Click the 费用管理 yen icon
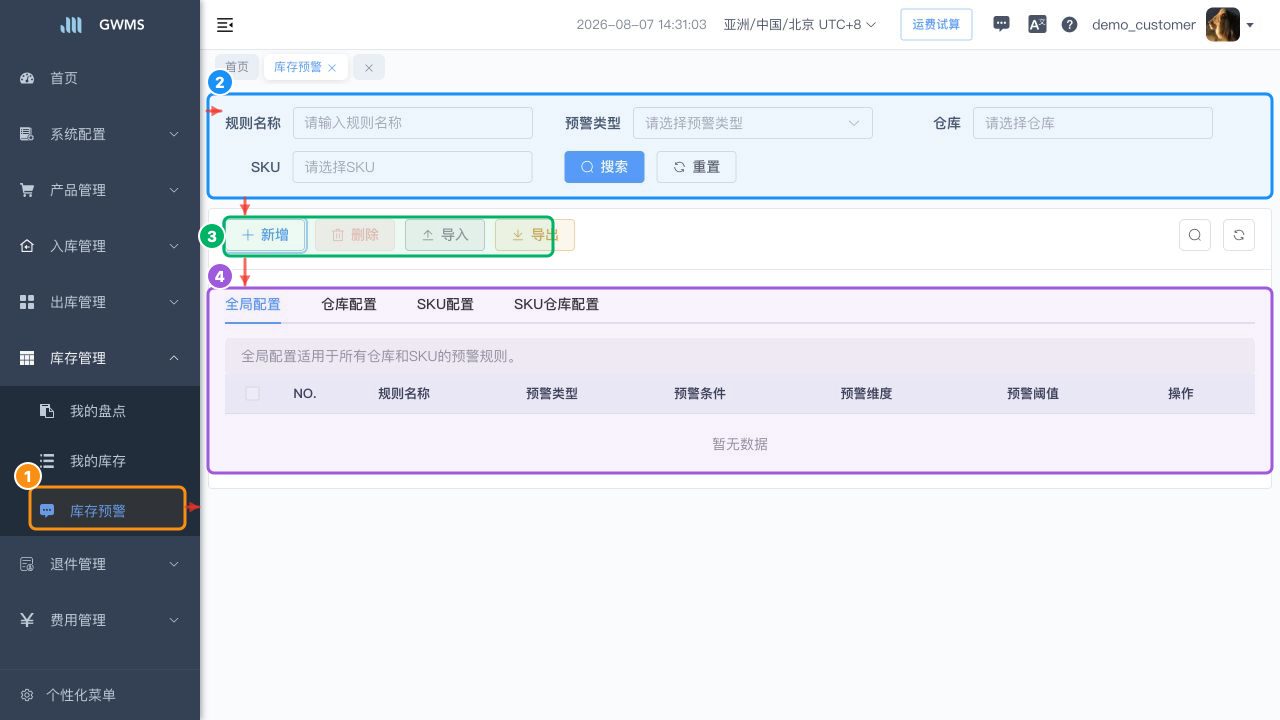The height and width of the screenshot is (720, 1280). tap(27, 620)
